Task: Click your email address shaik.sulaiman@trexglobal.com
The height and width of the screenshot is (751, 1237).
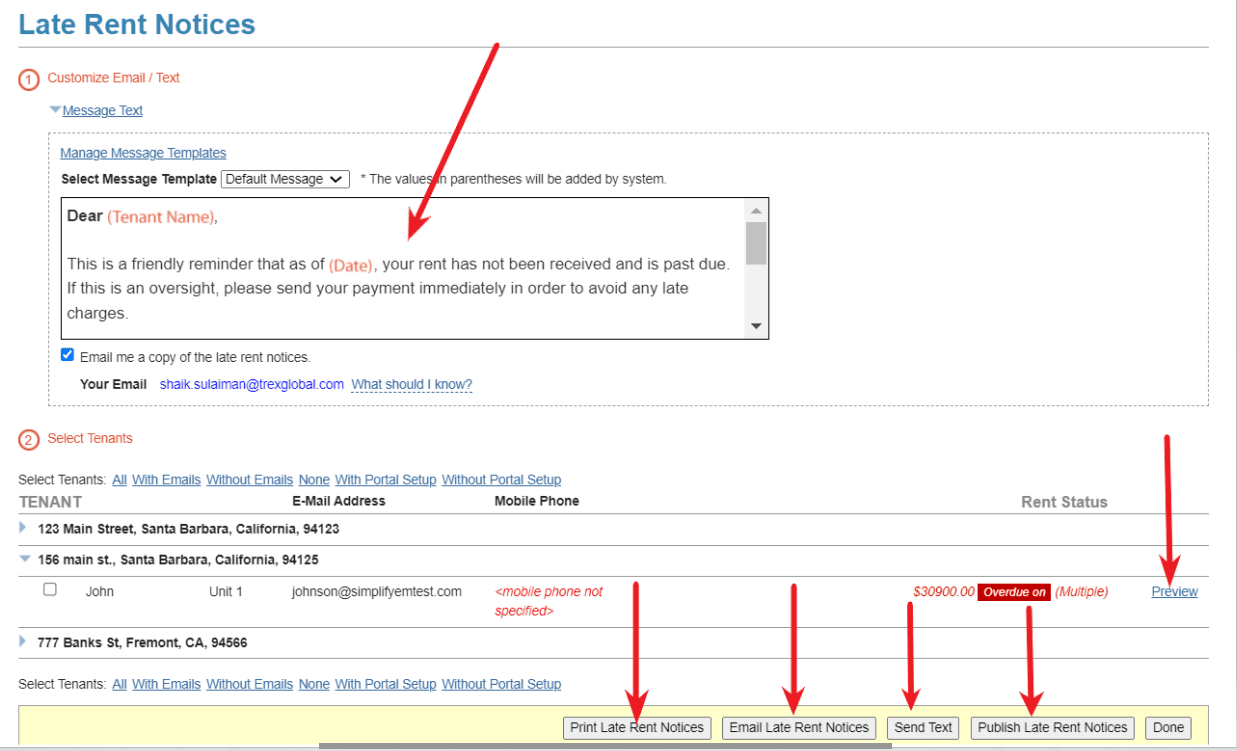Action: click(x=250, y=384)
